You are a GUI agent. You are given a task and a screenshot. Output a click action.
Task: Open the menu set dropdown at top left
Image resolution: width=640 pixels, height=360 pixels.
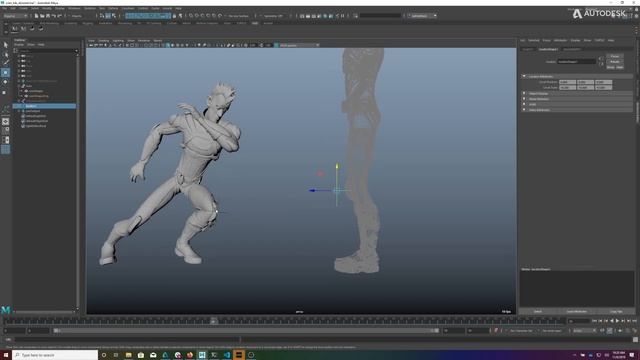click(x=16, y=16)
